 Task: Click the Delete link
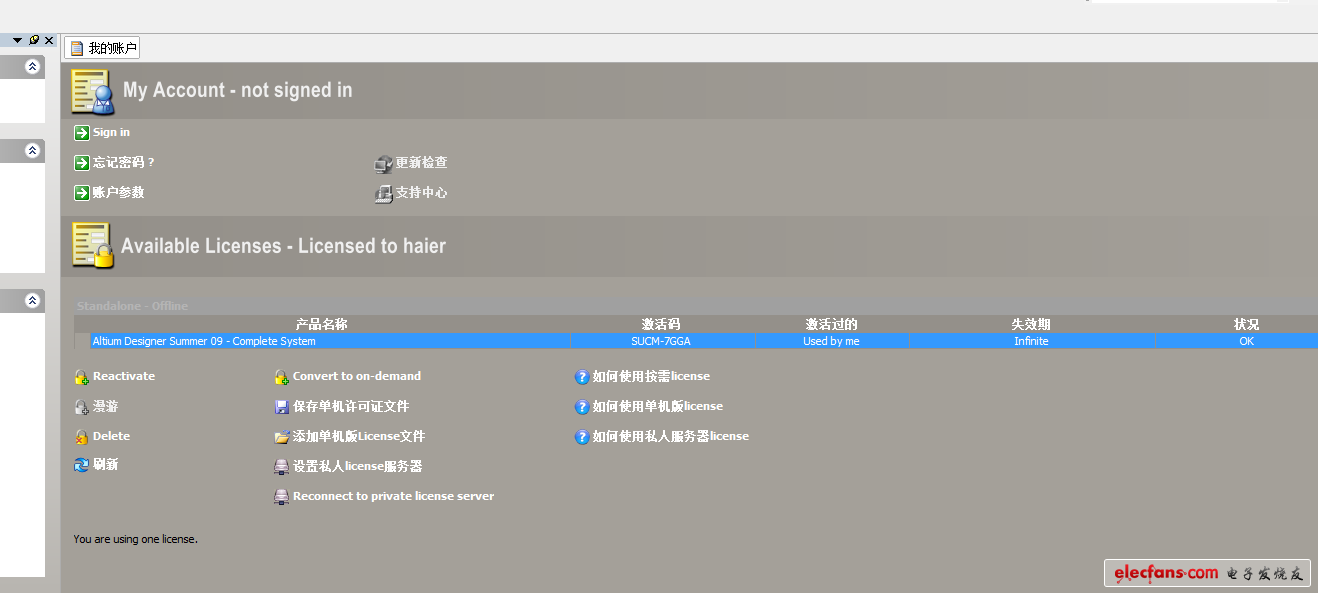pos(111,437)
